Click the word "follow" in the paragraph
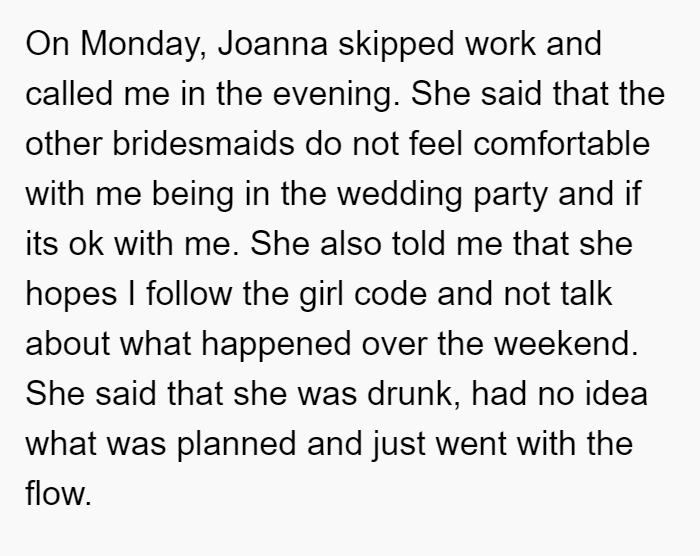700x556 pixels. tap(189, 294)
